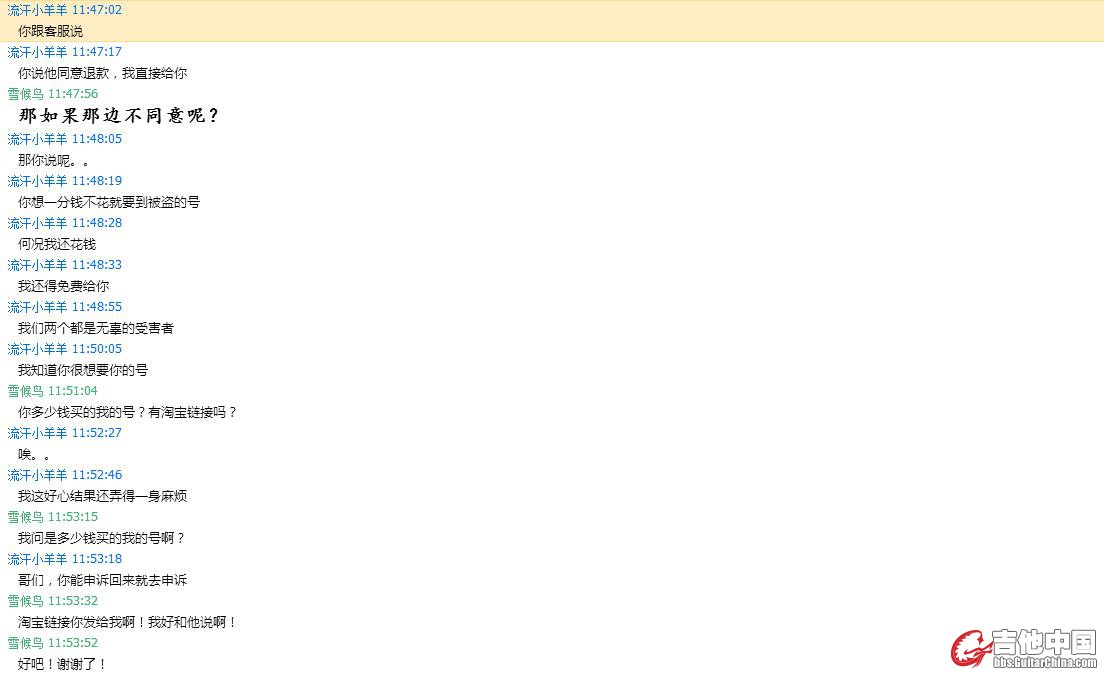Screen dimensions: 1104x678
Task: Select the message "淘宝链接你发给我啊！我好和他说啊！"
Action: pyautogui.click(x=127, y=622)
